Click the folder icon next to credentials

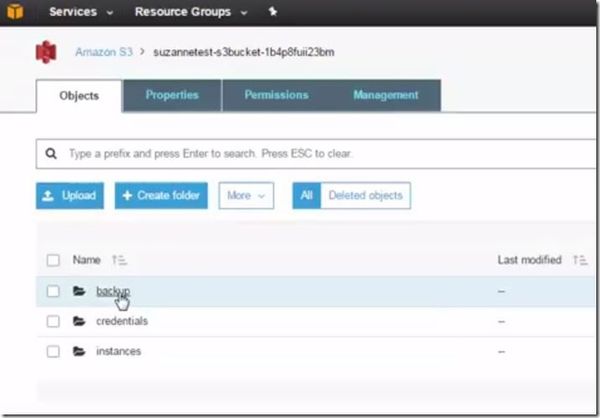[x=79, y=321]
